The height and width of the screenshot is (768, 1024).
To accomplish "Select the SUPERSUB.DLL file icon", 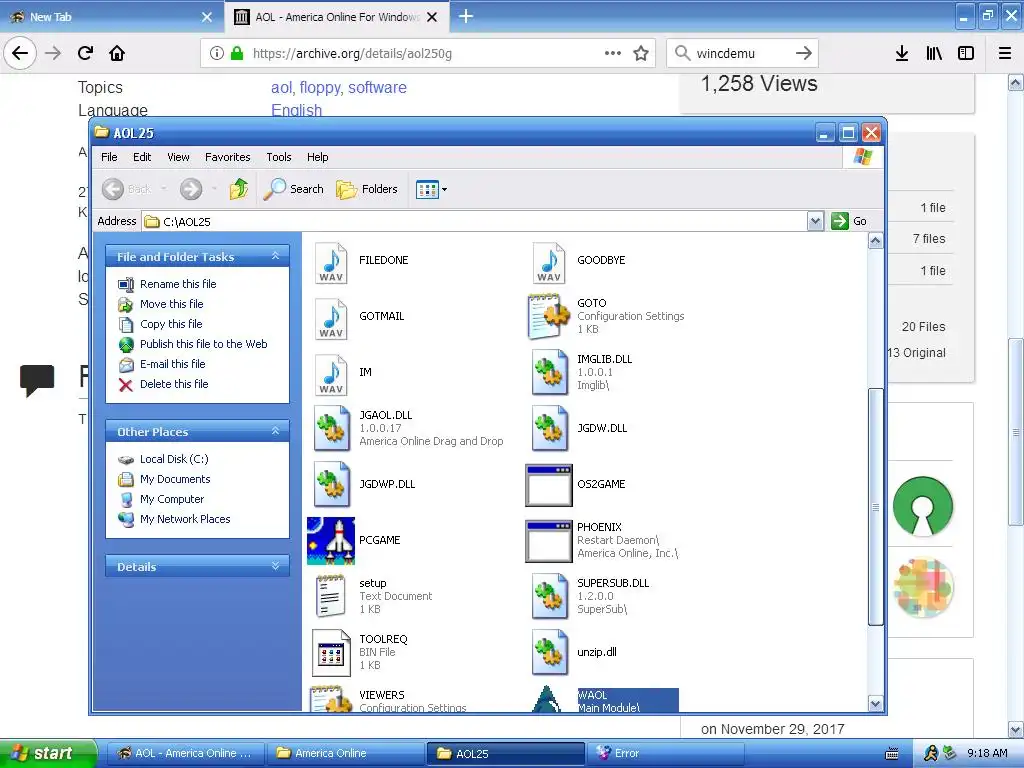I will pos(549,596).
